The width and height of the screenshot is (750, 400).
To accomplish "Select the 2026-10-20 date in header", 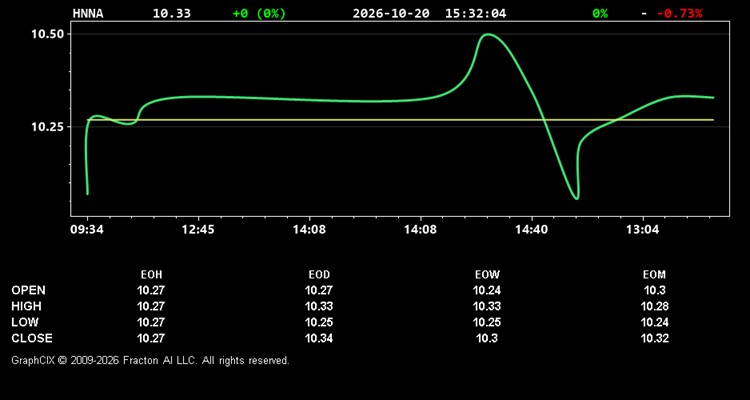I will click(391, 13).
